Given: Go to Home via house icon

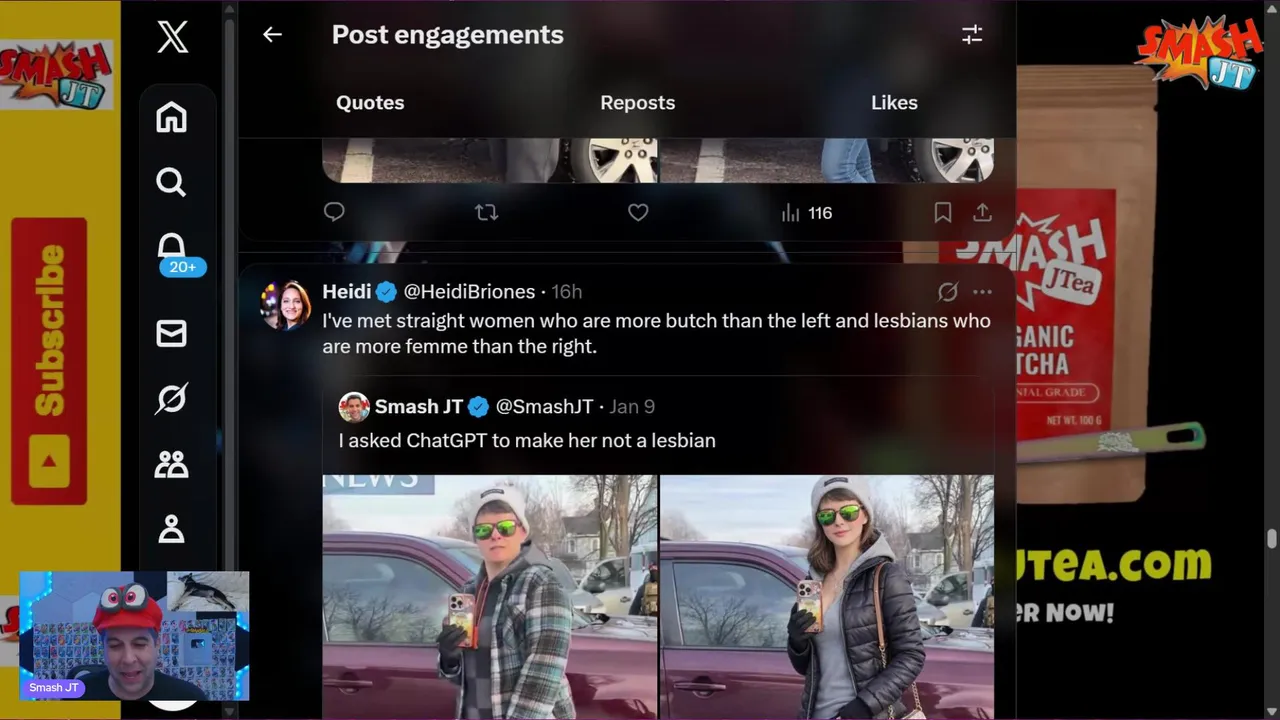Looking at the screenshot, I should click(171, 117).
